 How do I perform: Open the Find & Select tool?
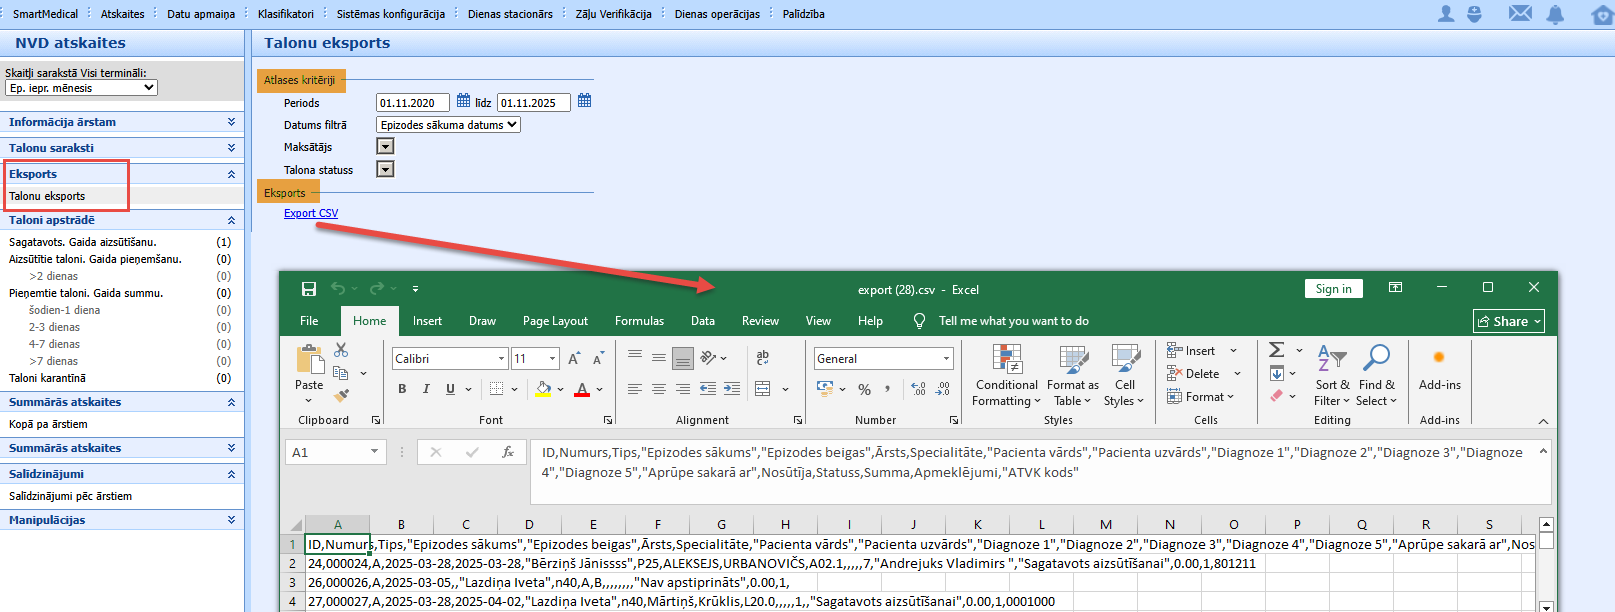pyautogui.click(x=1376, y=374)
